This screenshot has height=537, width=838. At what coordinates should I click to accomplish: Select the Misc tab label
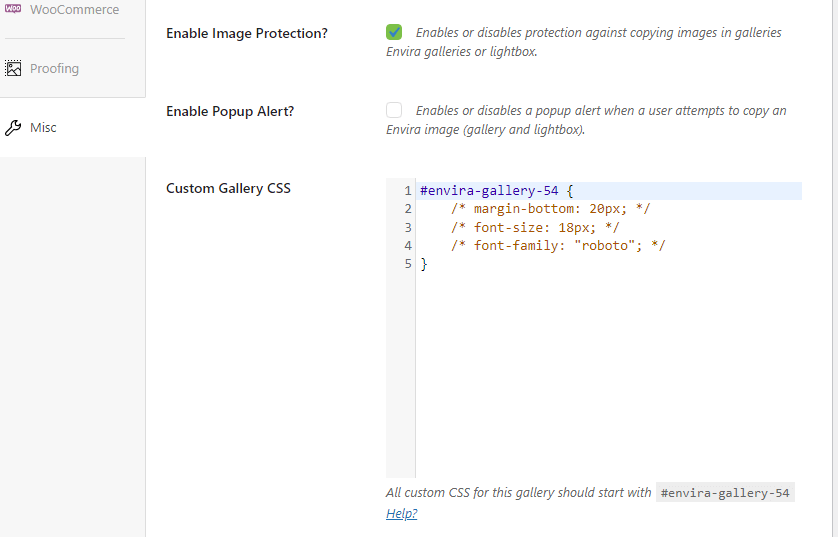pos(43,128)
